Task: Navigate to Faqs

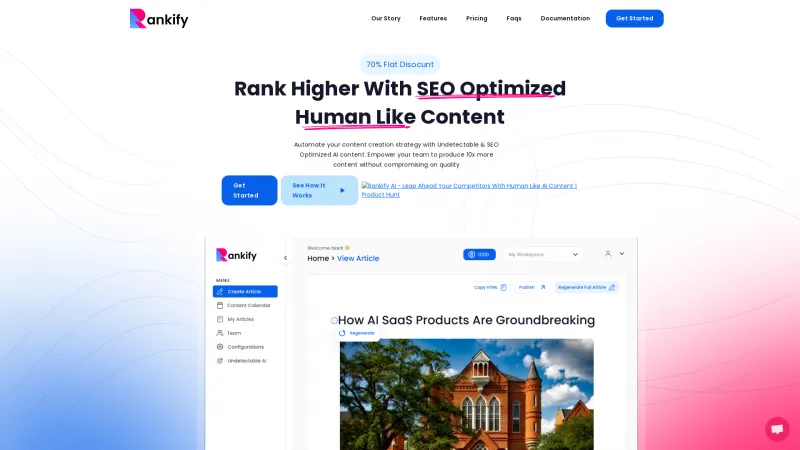Action: pos(514,18)
